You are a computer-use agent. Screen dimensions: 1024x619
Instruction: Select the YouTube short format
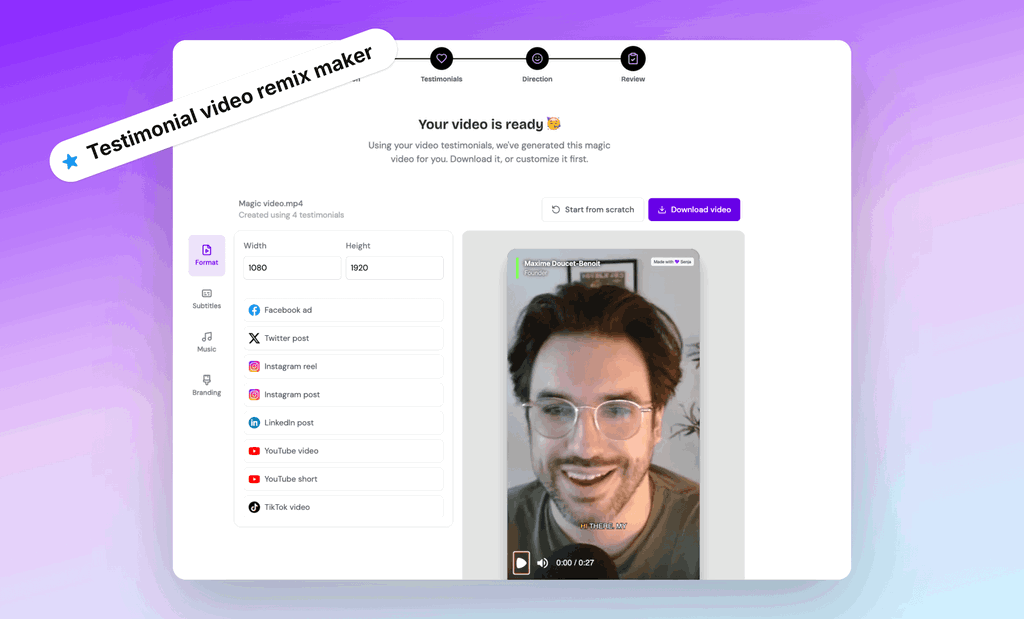344,479
